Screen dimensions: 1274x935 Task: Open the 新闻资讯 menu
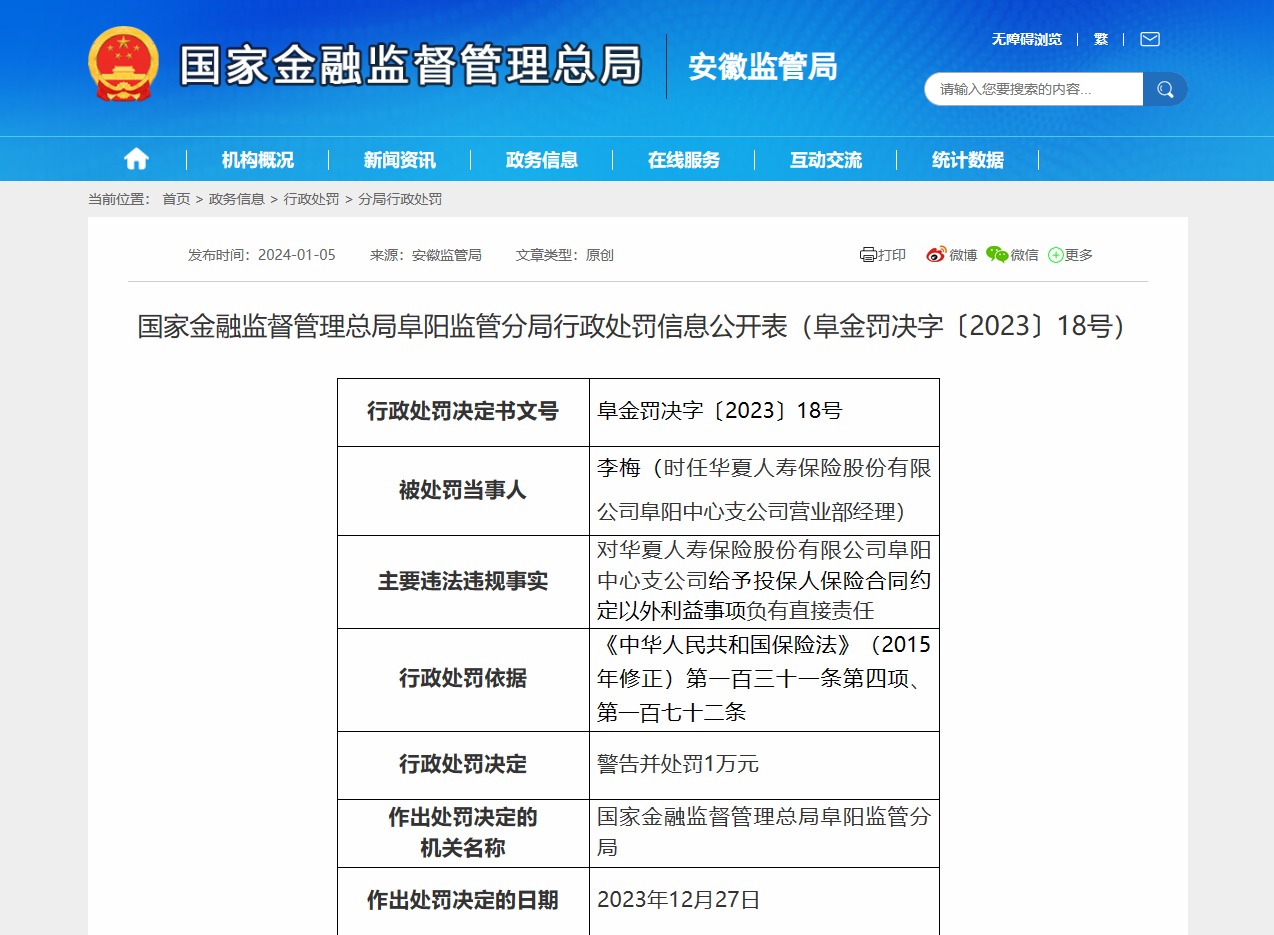click(400, 160)
